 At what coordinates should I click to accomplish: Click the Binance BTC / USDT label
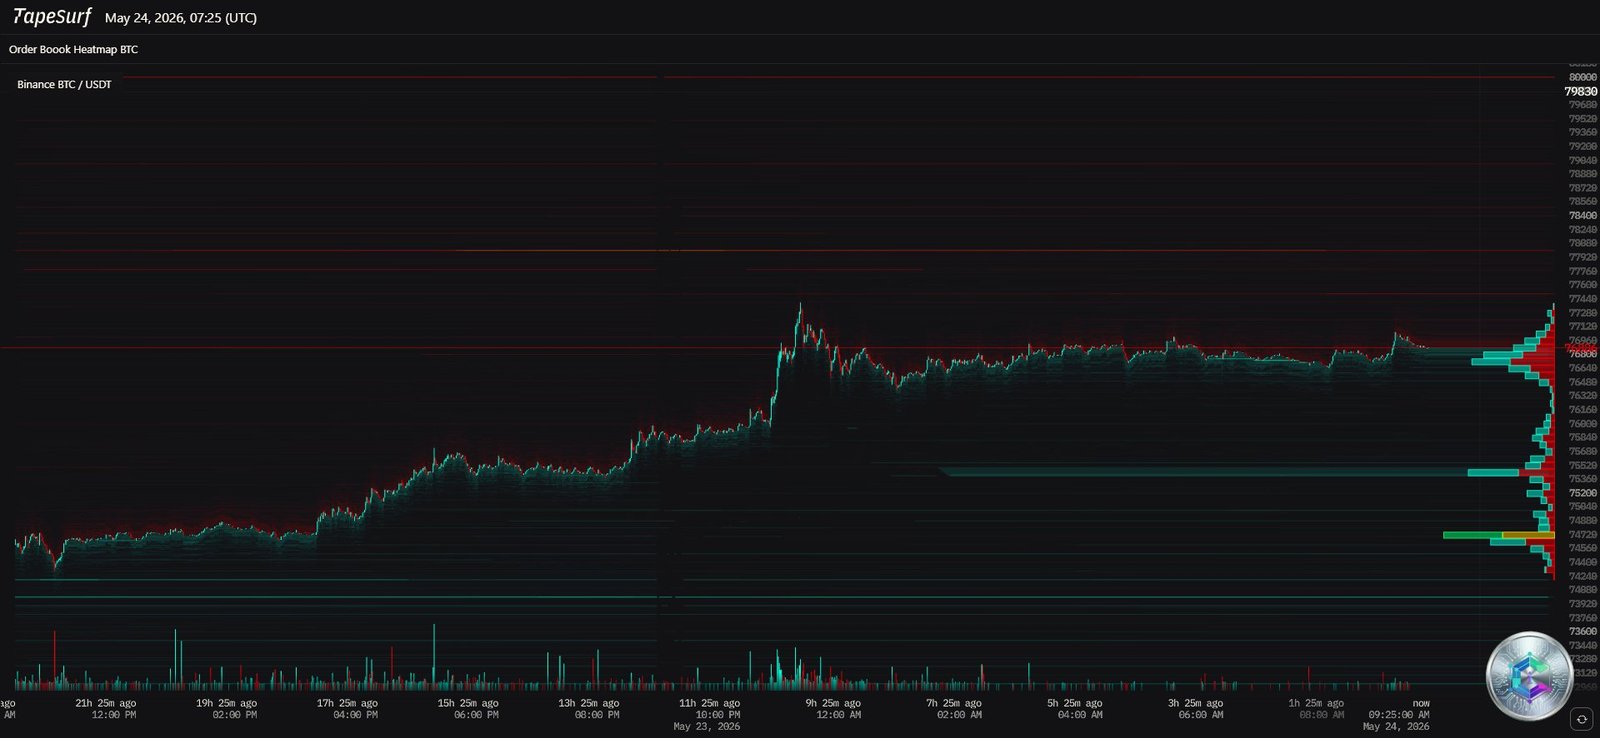pos(64,84)
